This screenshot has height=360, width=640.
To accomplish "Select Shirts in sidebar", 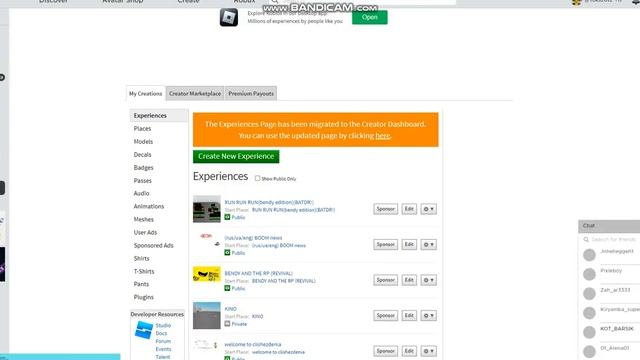I will pos(142,258).
